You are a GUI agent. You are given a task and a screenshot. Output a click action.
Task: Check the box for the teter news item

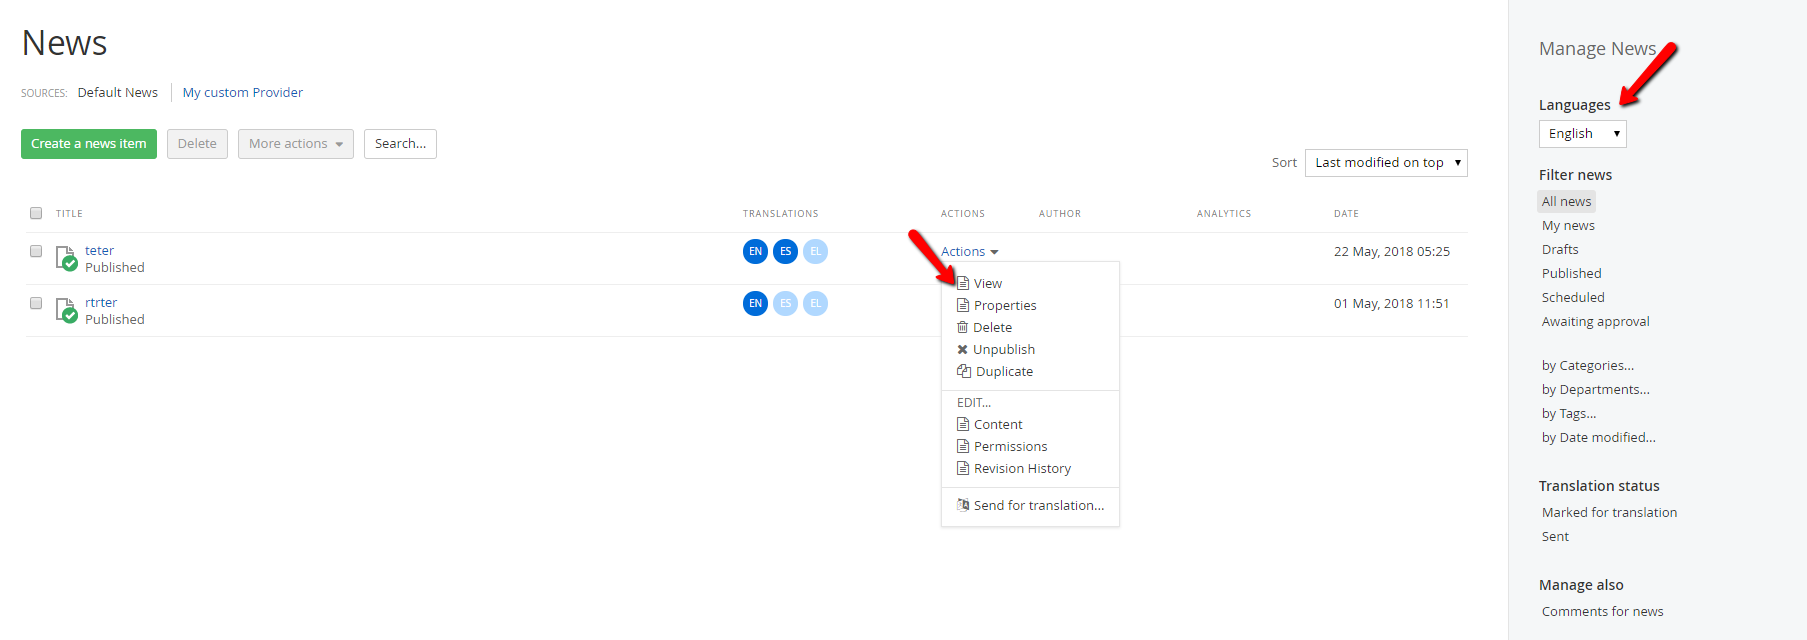pos(36,251)
